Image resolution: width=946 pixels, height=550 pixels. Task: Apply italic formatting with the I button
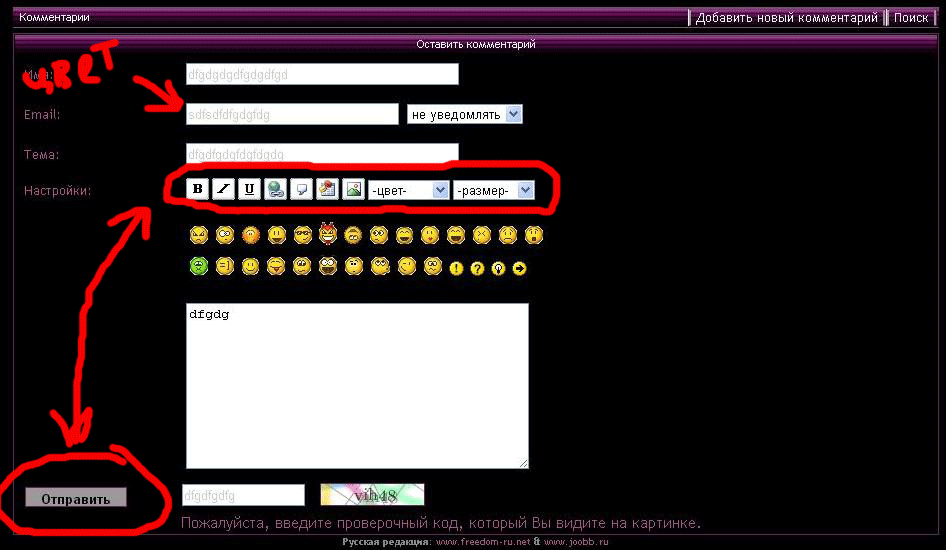coord(223,189)
